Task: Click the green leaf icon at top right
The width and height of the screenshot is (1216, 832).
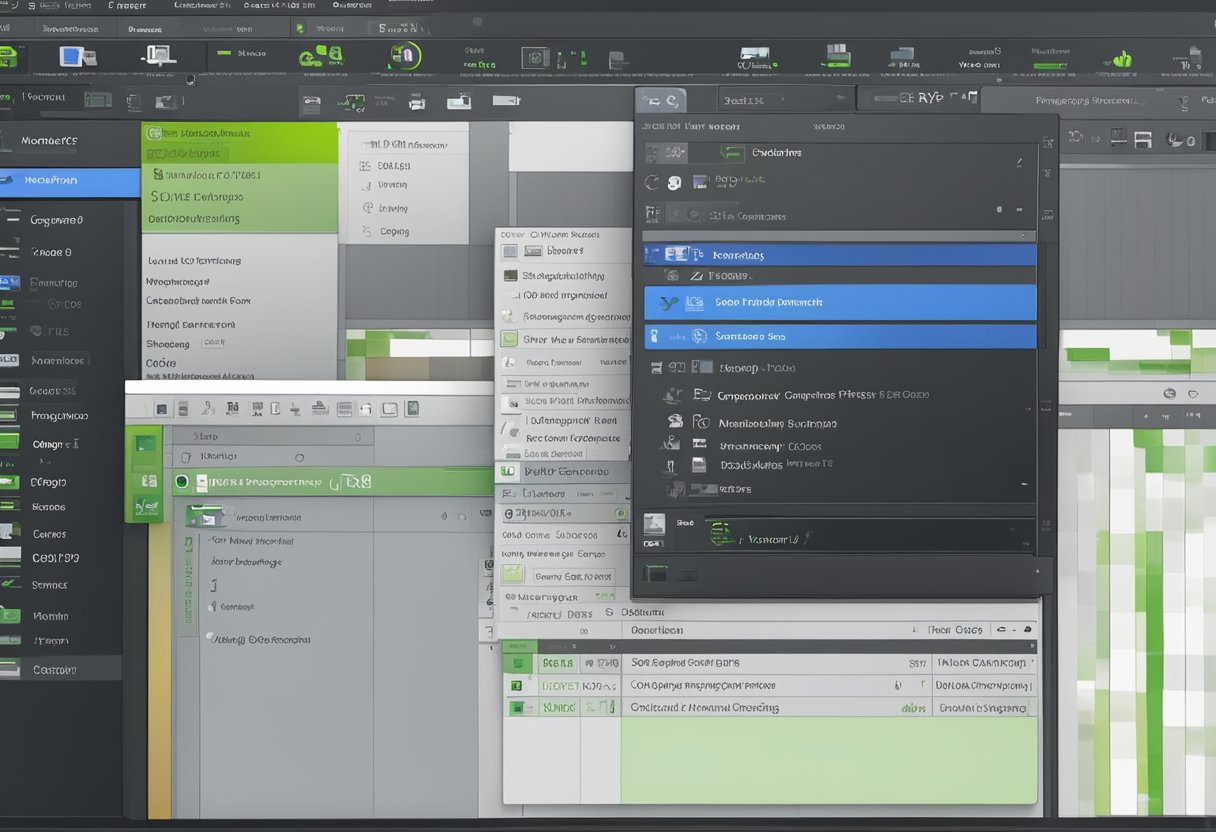Action: [1122, 60]
